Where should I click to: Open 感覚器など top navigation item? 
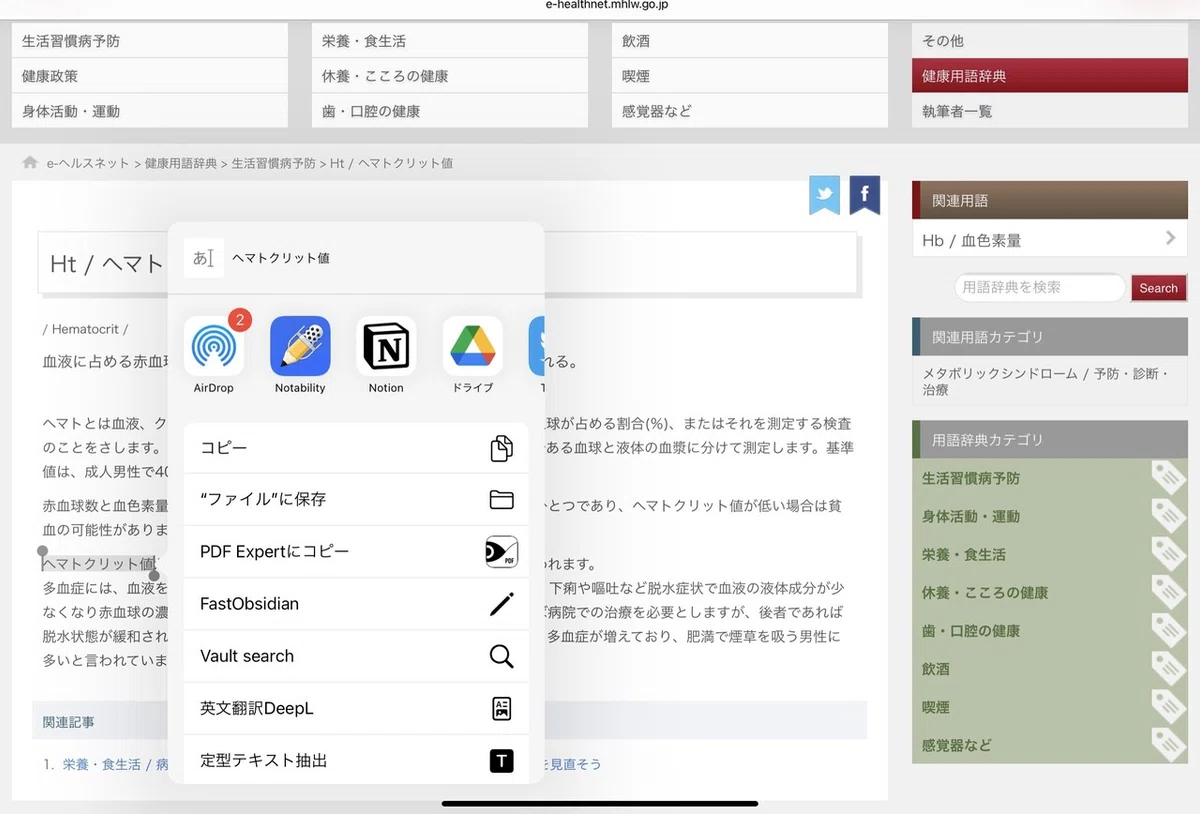(750, 111)
